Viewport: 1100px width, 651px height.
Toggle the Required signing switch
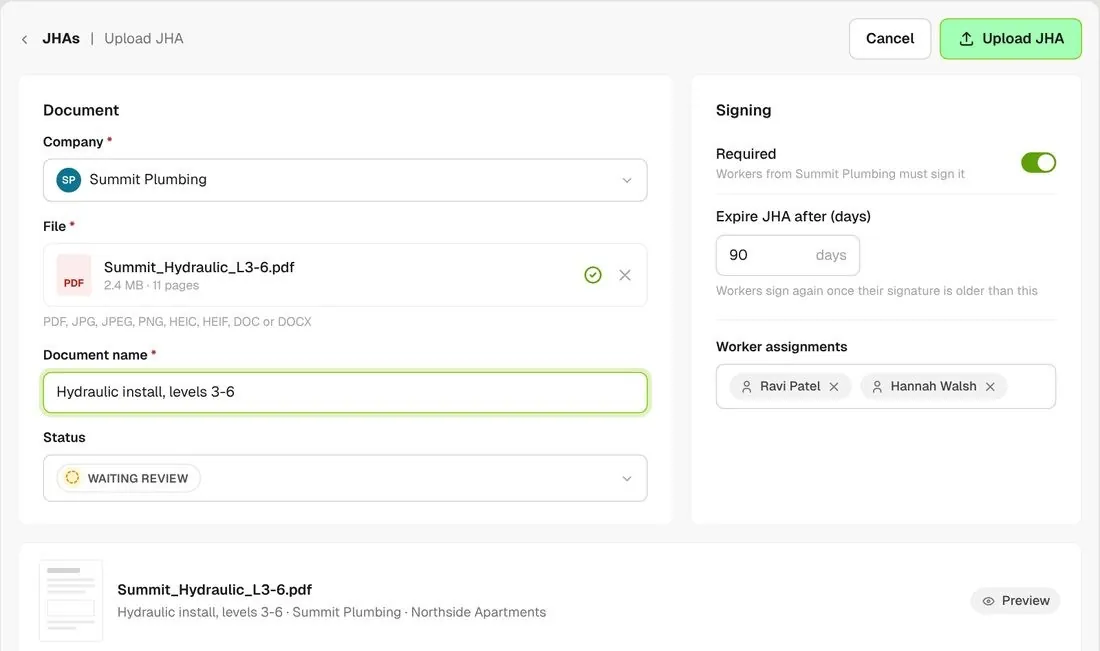click(x=1038, y=163)
